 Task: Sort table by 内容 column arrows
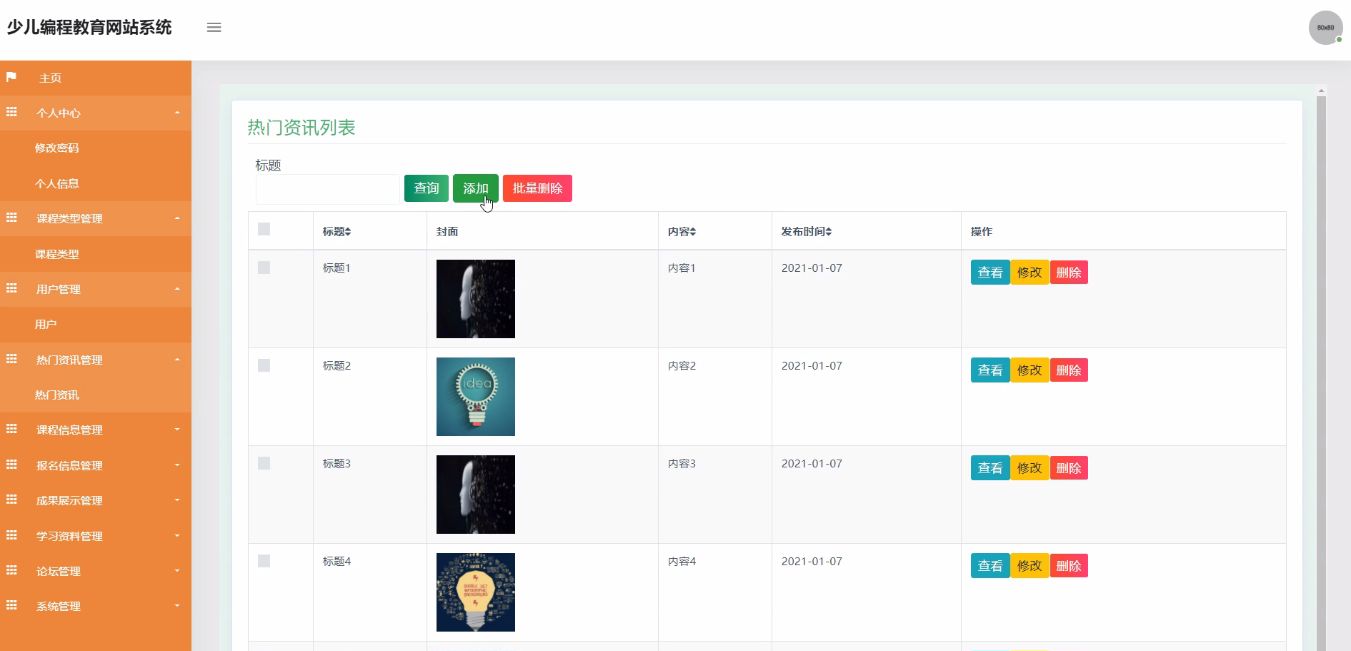[692, 232]
